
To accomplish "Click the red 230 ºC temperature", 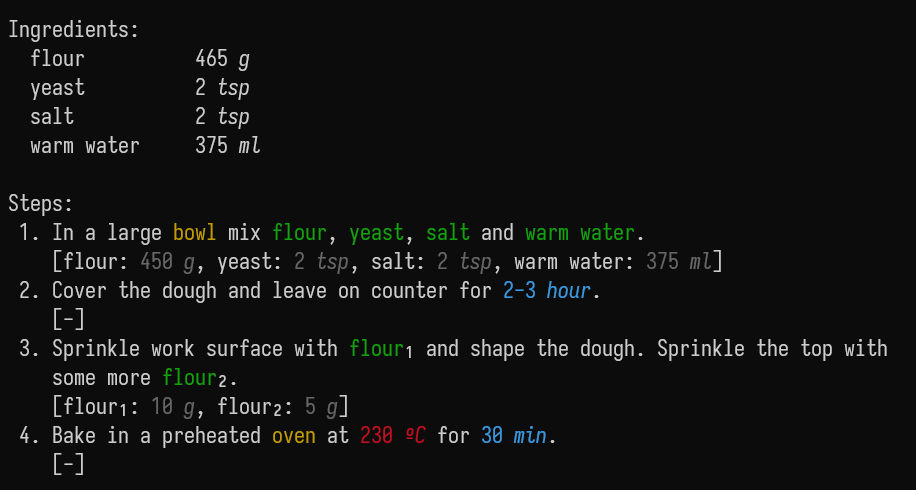I will [393, 436].
